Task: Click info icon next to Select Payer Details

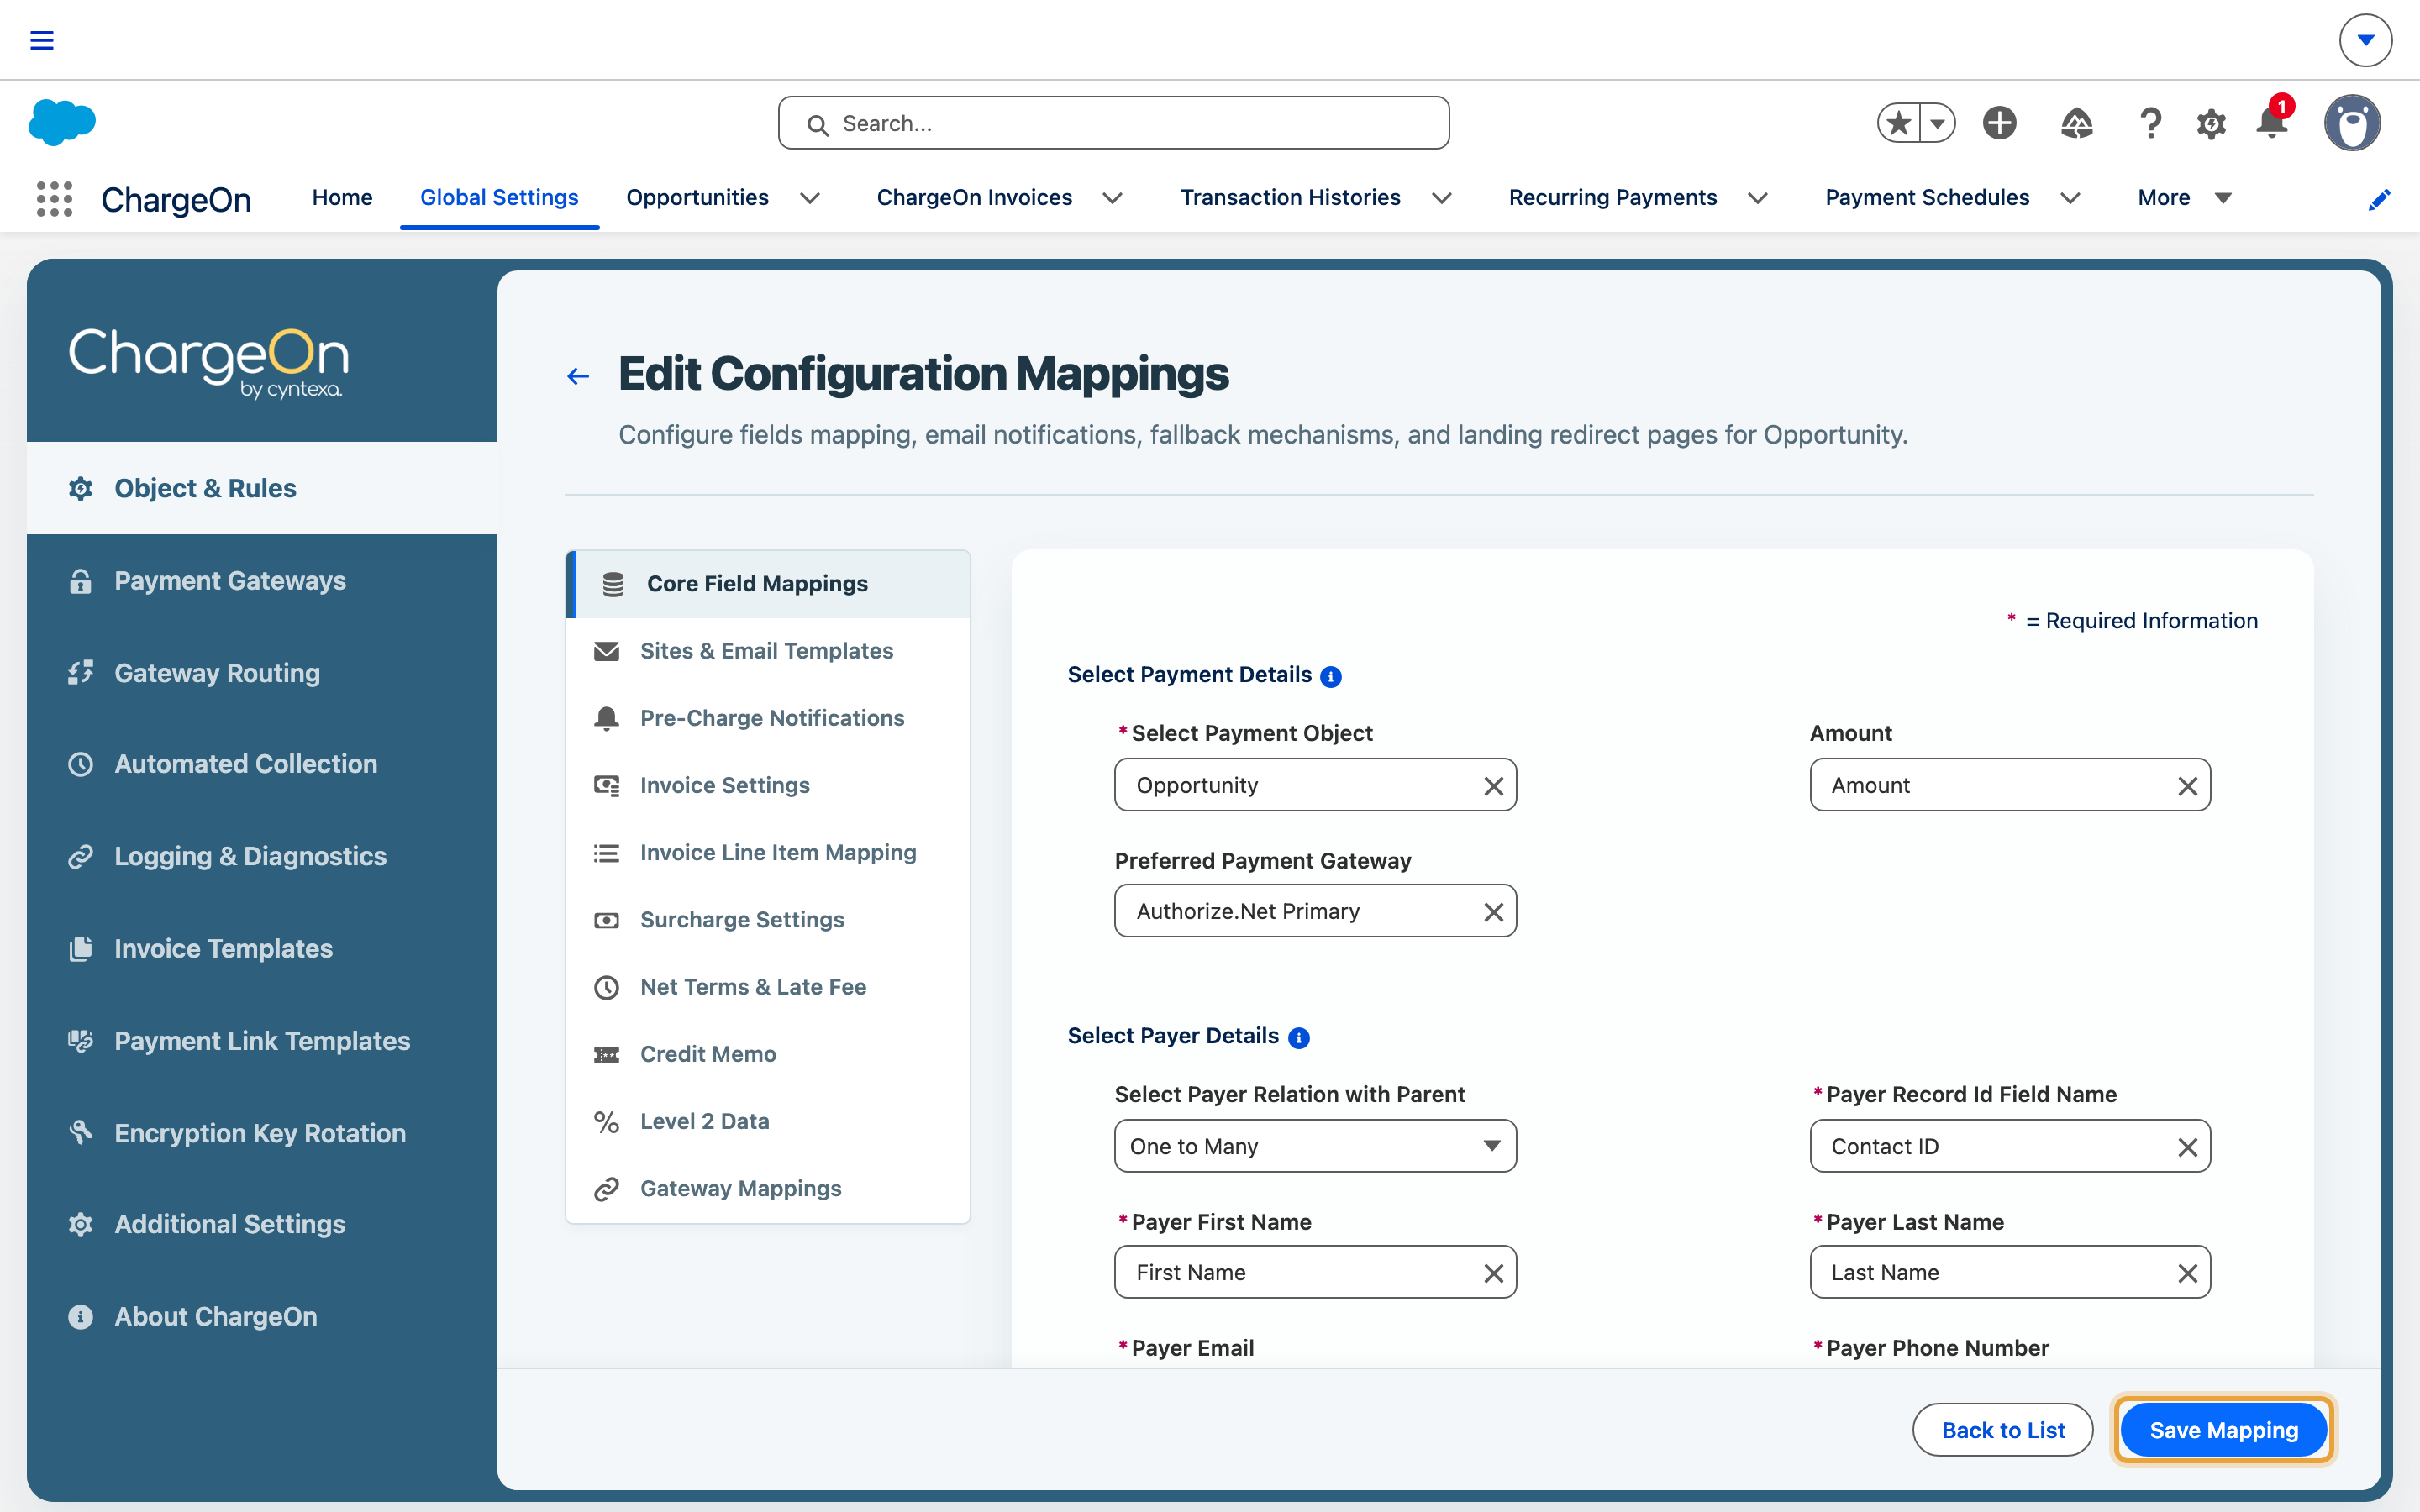Action: pos(1299,1038)
